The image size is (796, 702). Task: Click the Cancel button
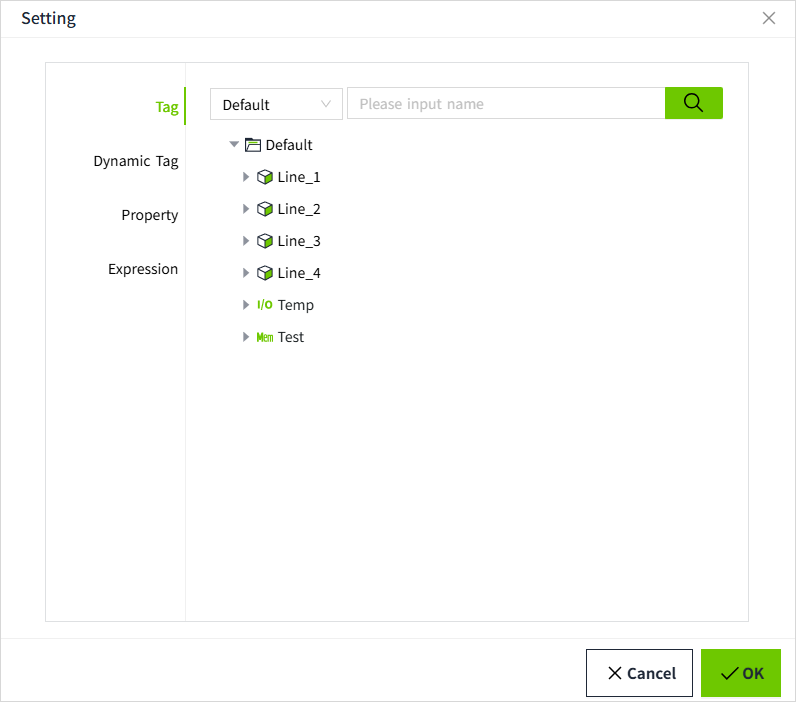point(639,673)
